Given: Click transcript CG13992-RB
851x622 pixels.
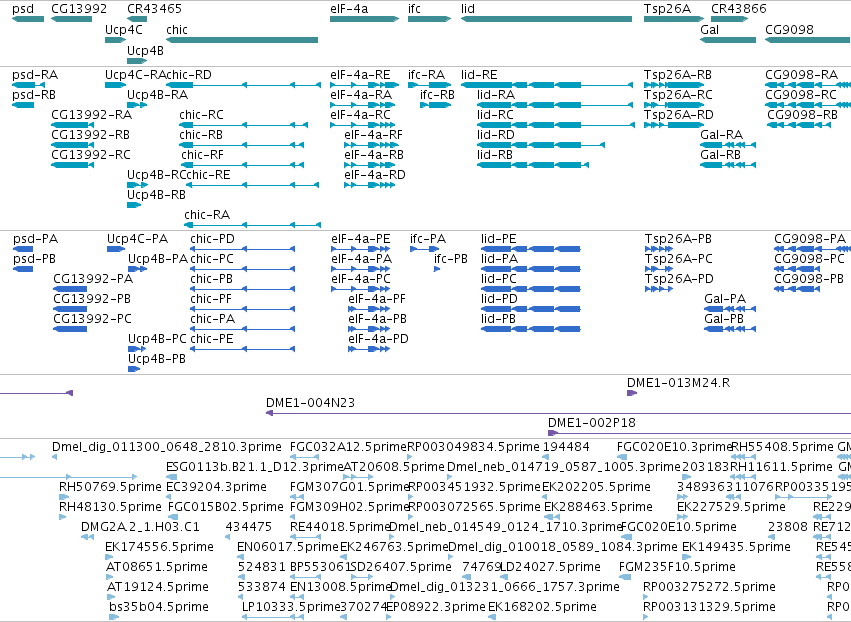Looking at the screenshot, I should pos(72,145).
